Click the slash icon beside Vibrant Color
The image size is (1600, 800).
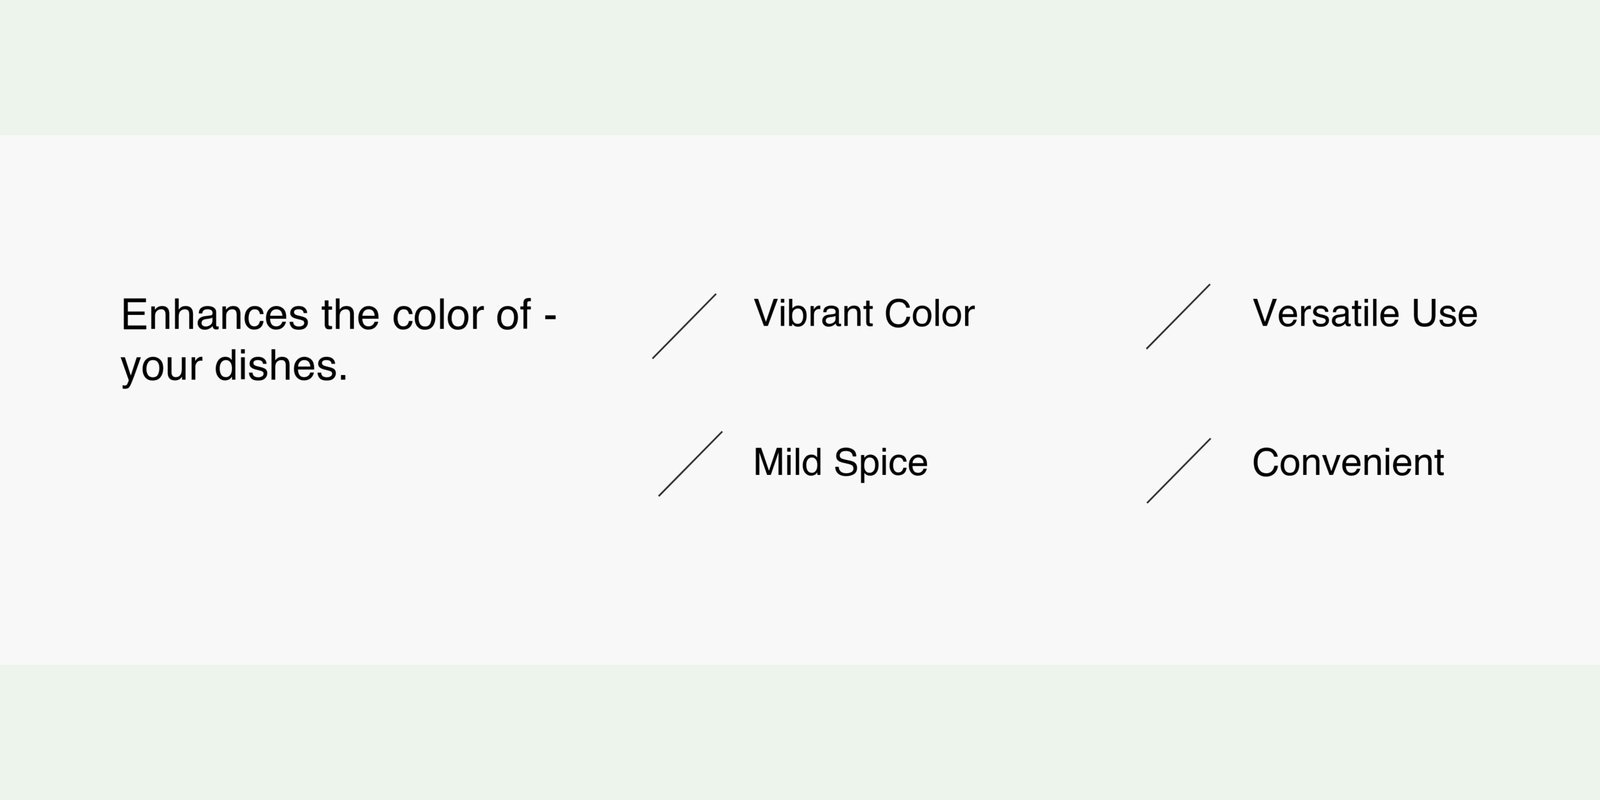point(685,326)
